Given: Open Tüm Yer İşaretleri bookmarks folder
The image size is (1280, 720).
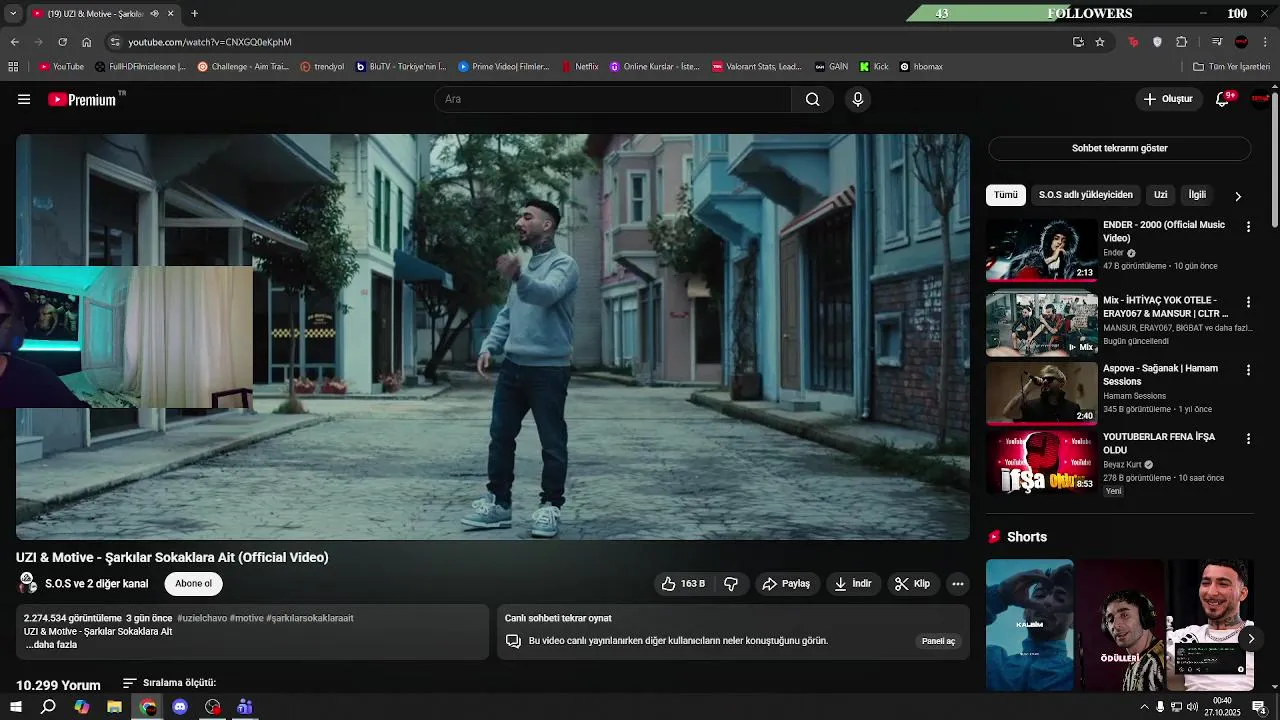Looking at the screenshot, I should coord(1232,67).
